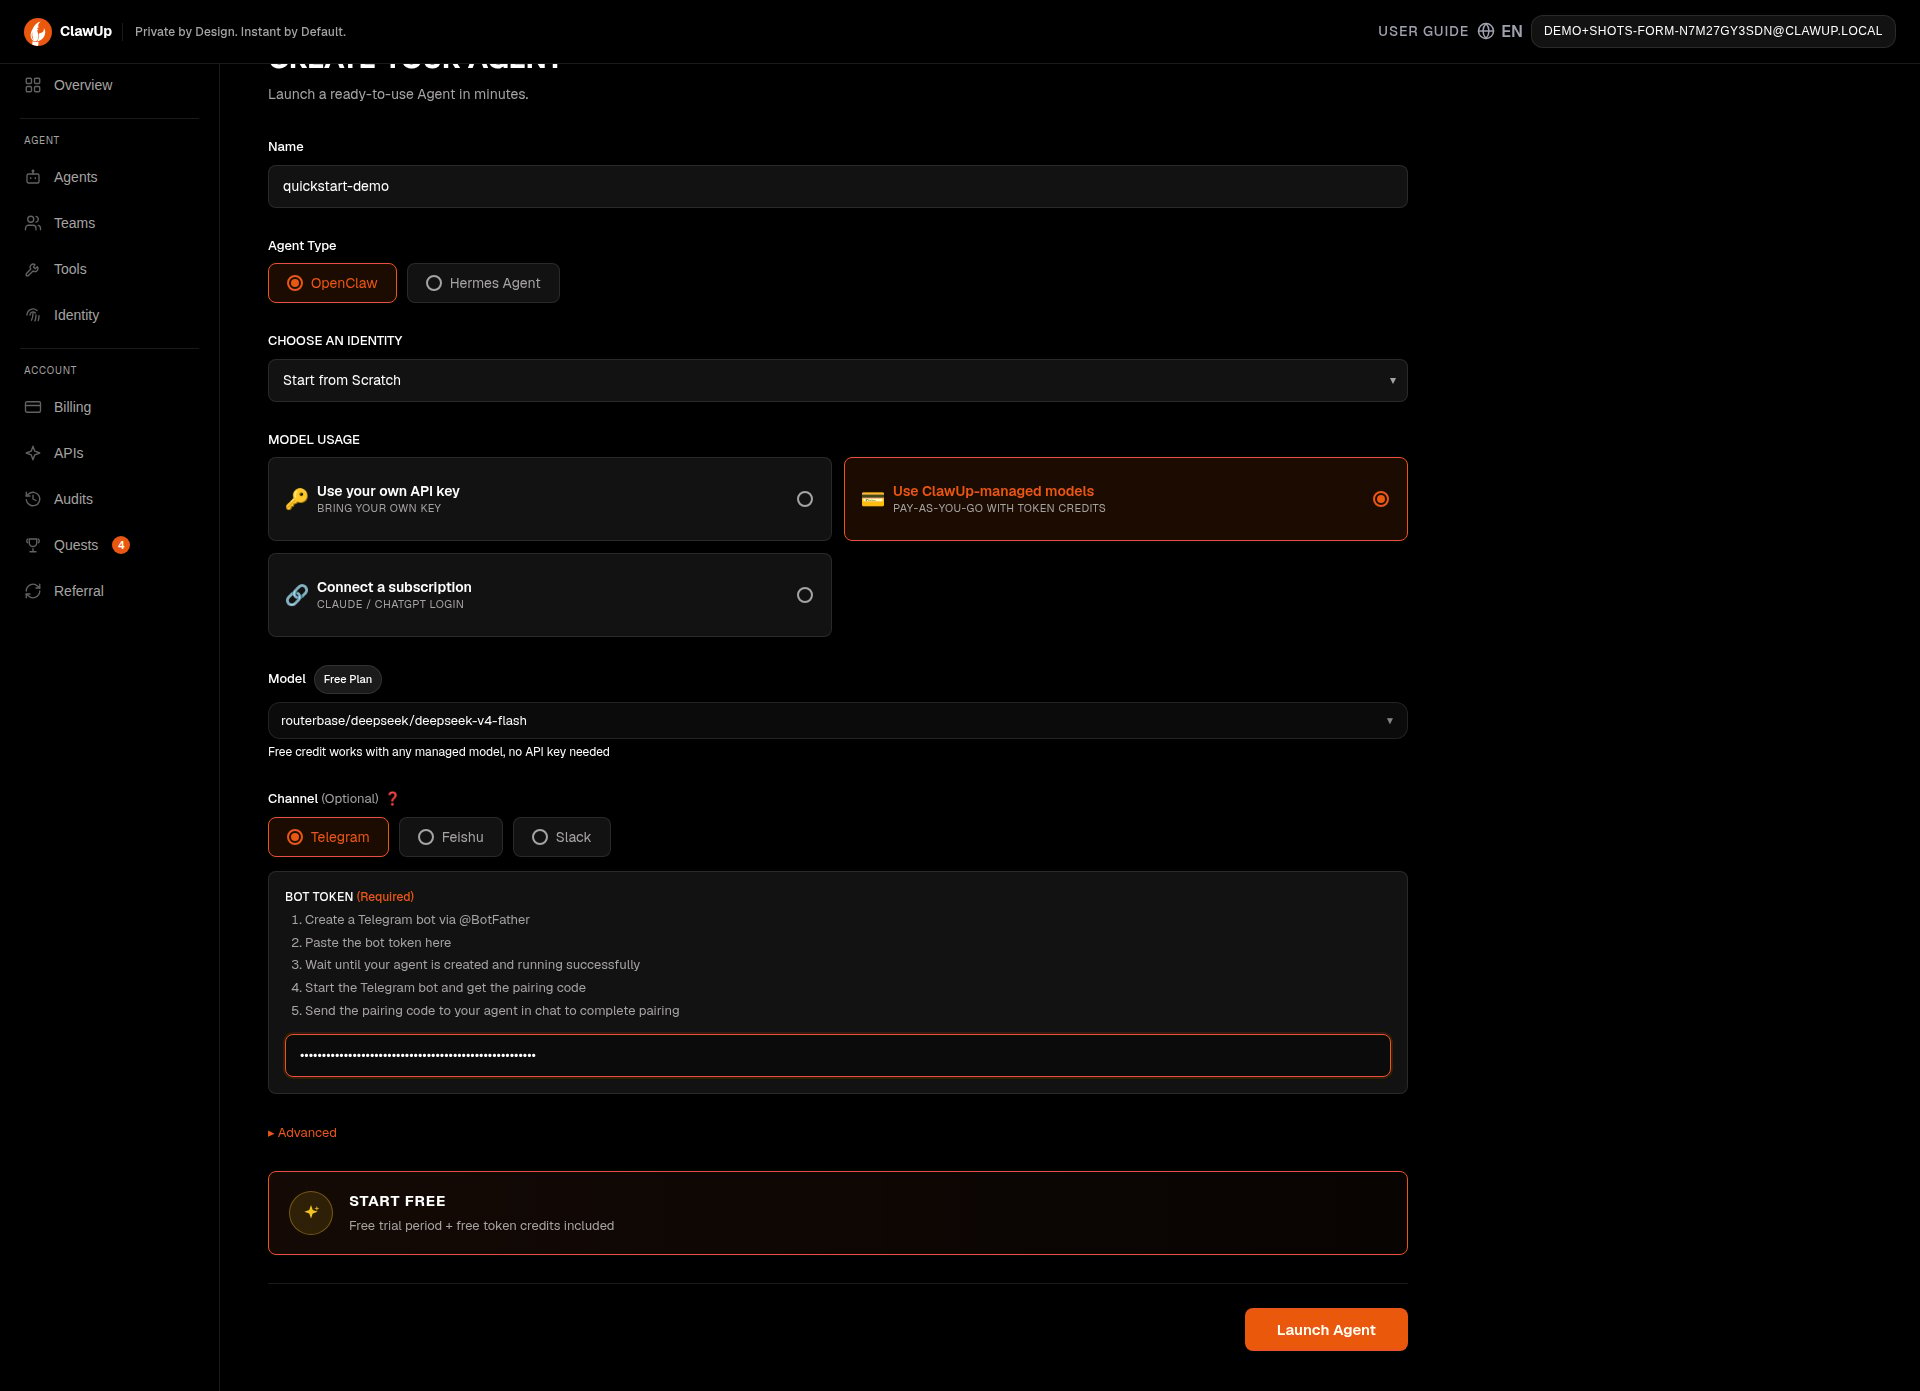1920x1391 pixels.
Task: Click the START FREE plan card
Action: [x=838, y=1213]
